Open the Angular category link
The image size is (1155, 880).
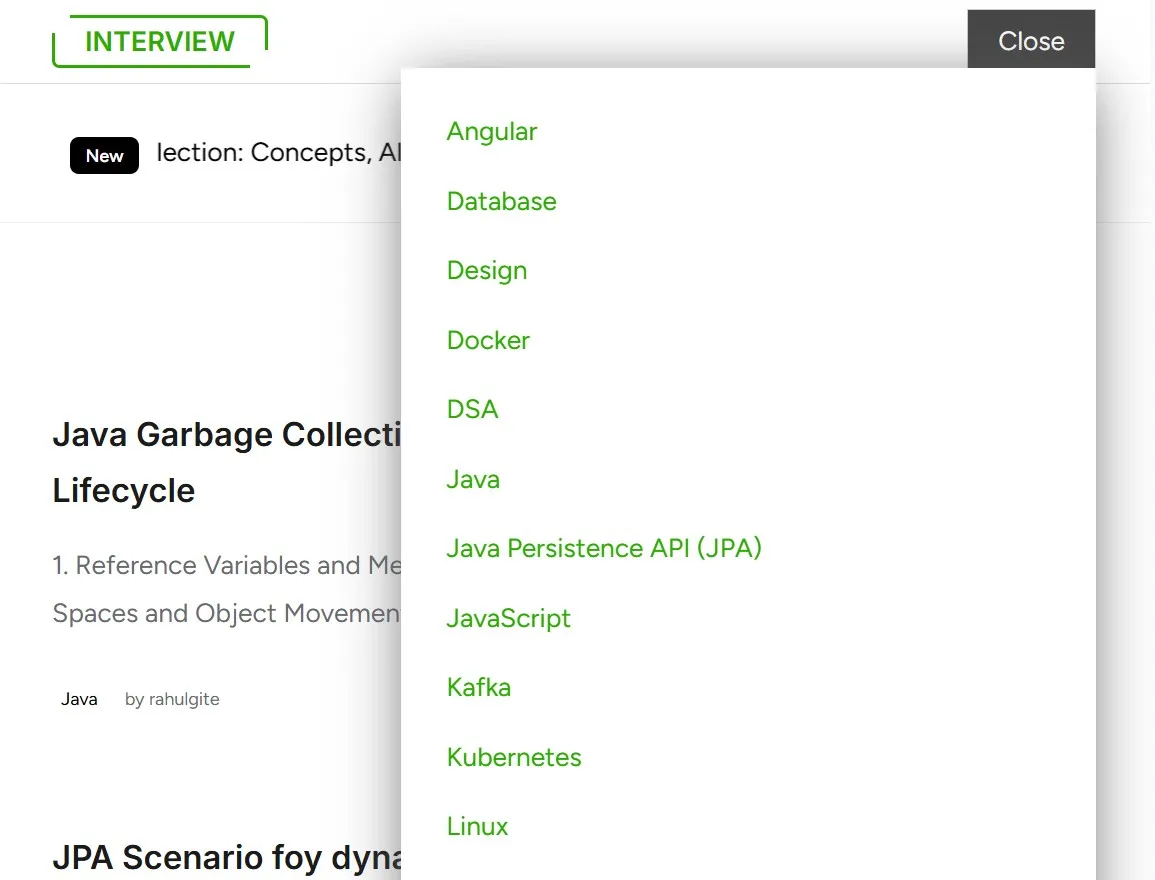(491, 132)
